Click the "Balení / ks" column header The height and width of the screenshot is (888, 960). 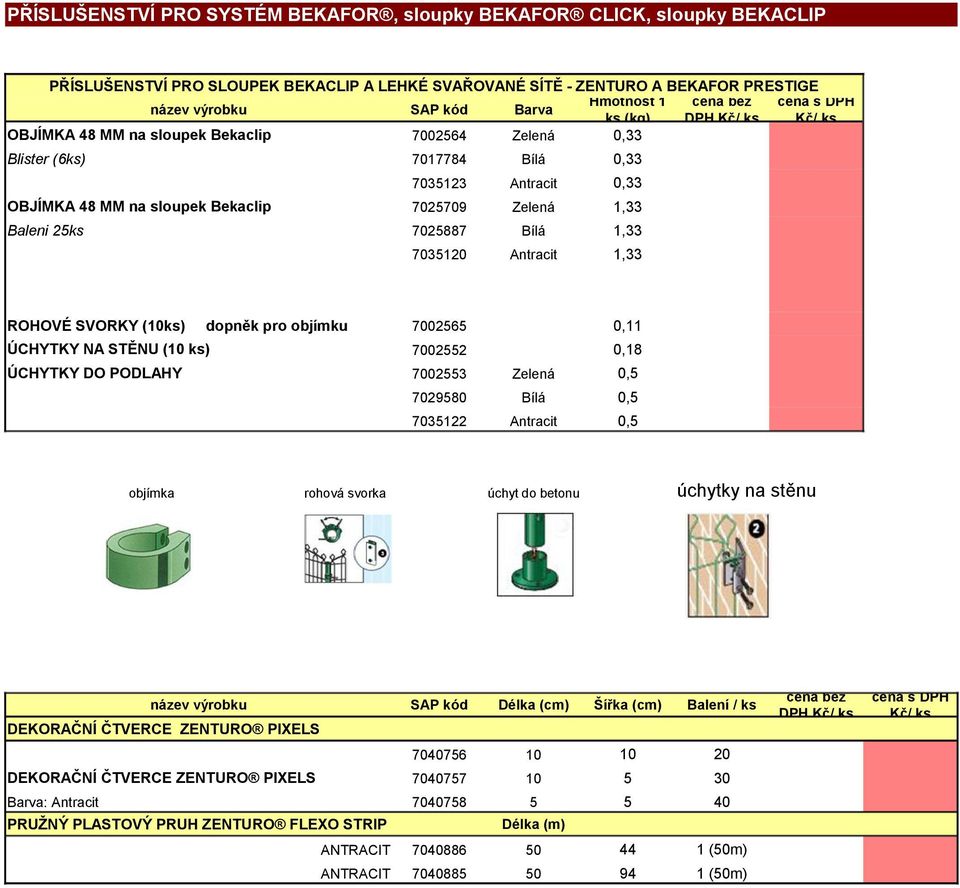click(722, 705)
